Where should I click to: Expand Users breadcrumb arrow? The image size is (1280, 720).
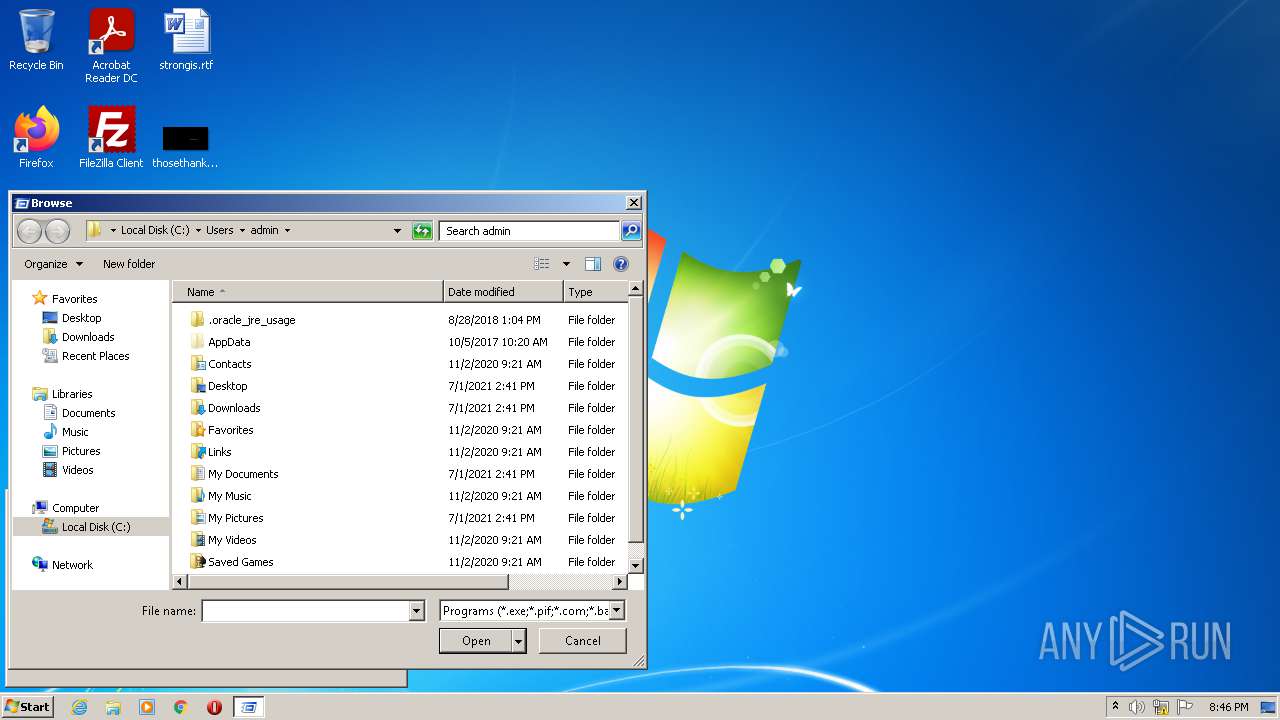[x=242, y=231]
